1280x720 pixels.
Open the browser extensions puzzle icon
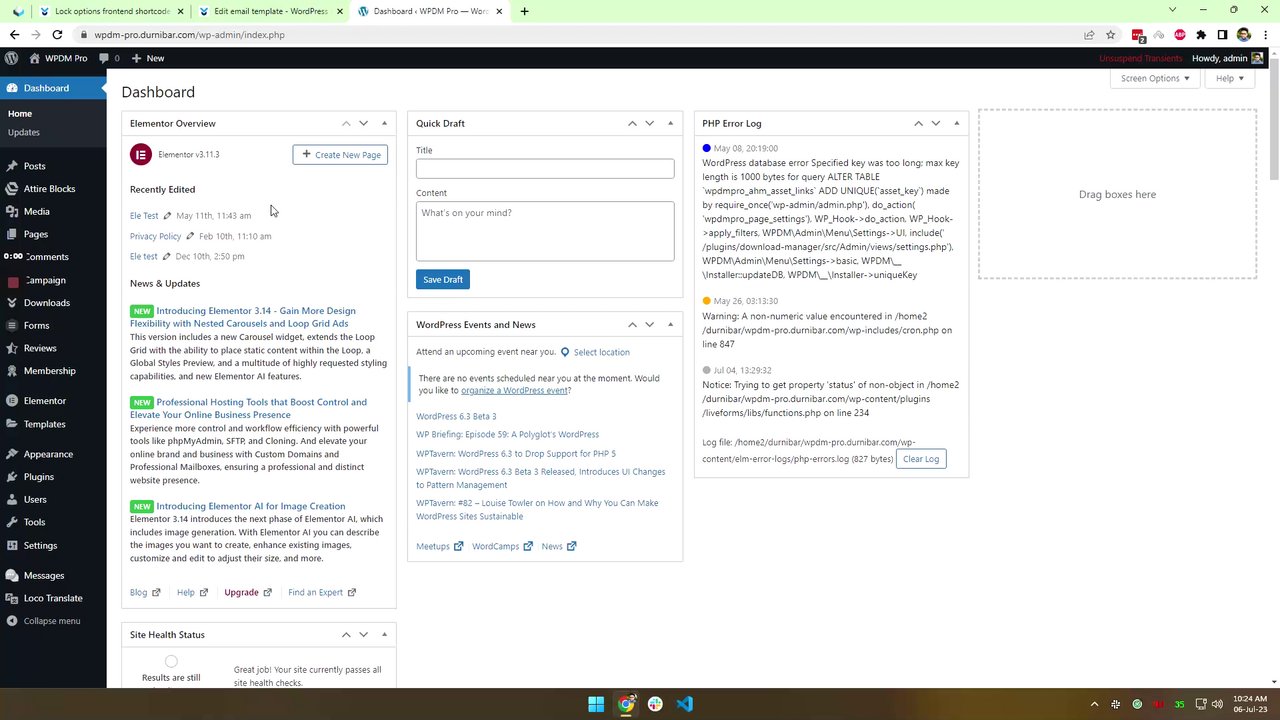1201,34
